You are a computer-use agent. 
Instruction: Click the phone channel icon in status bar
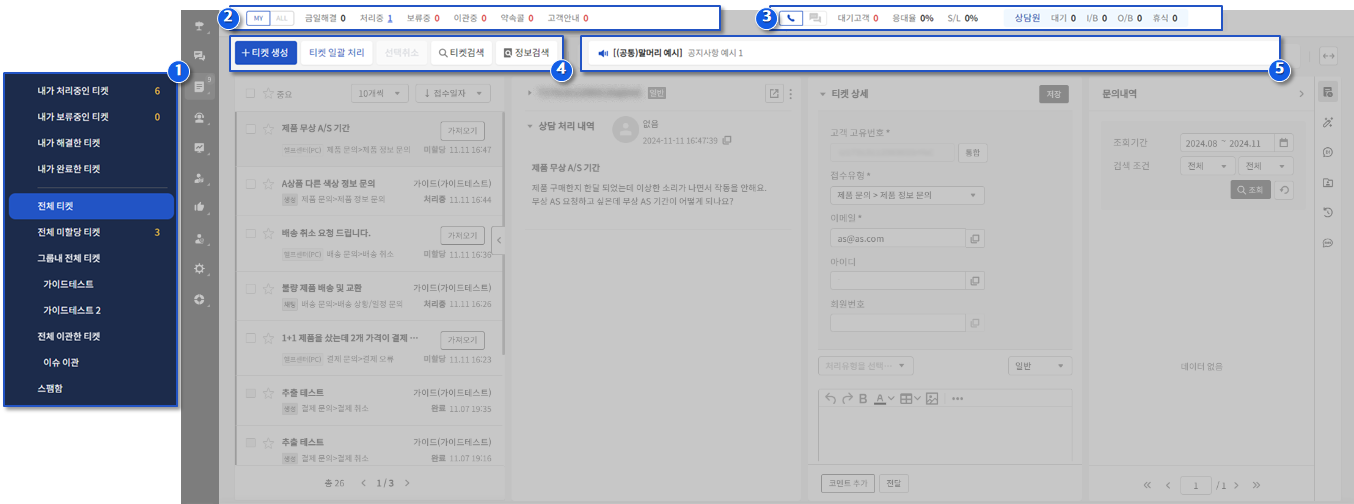click(790, 18)
